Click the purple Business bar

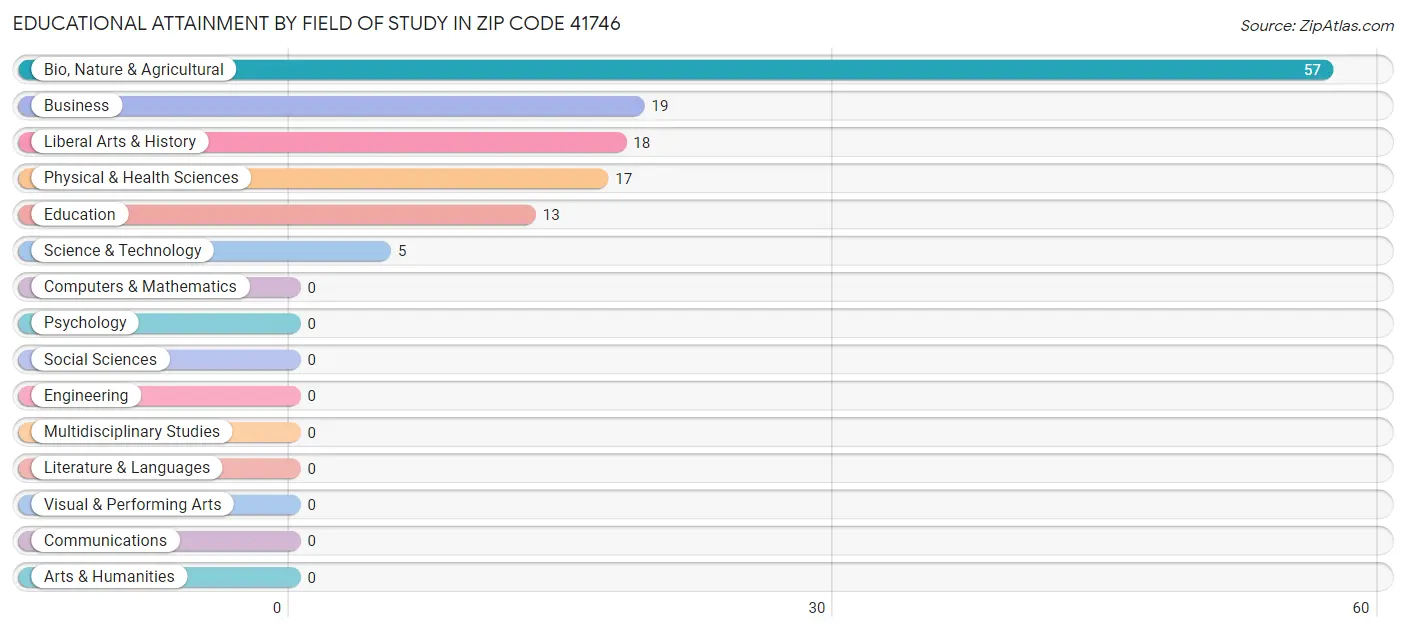click(x=331, y=106)
